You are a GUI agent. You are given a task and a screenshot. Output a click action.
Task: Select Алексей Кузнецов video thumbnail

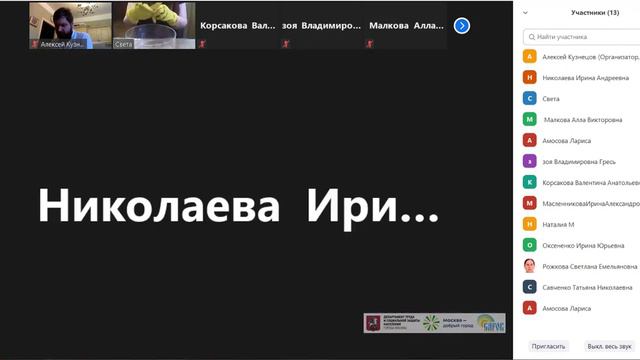[70, 26]
